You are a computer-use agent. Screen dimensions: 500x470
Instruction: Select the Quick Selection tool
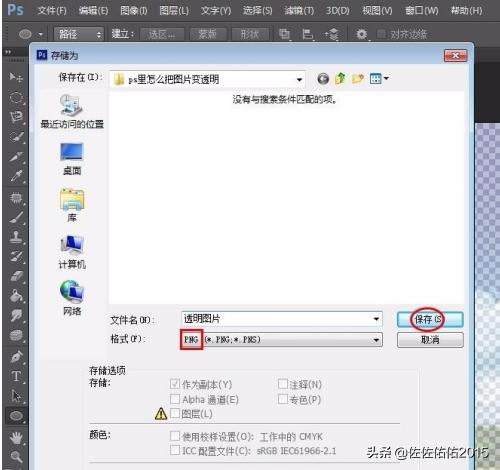point(16,137)
